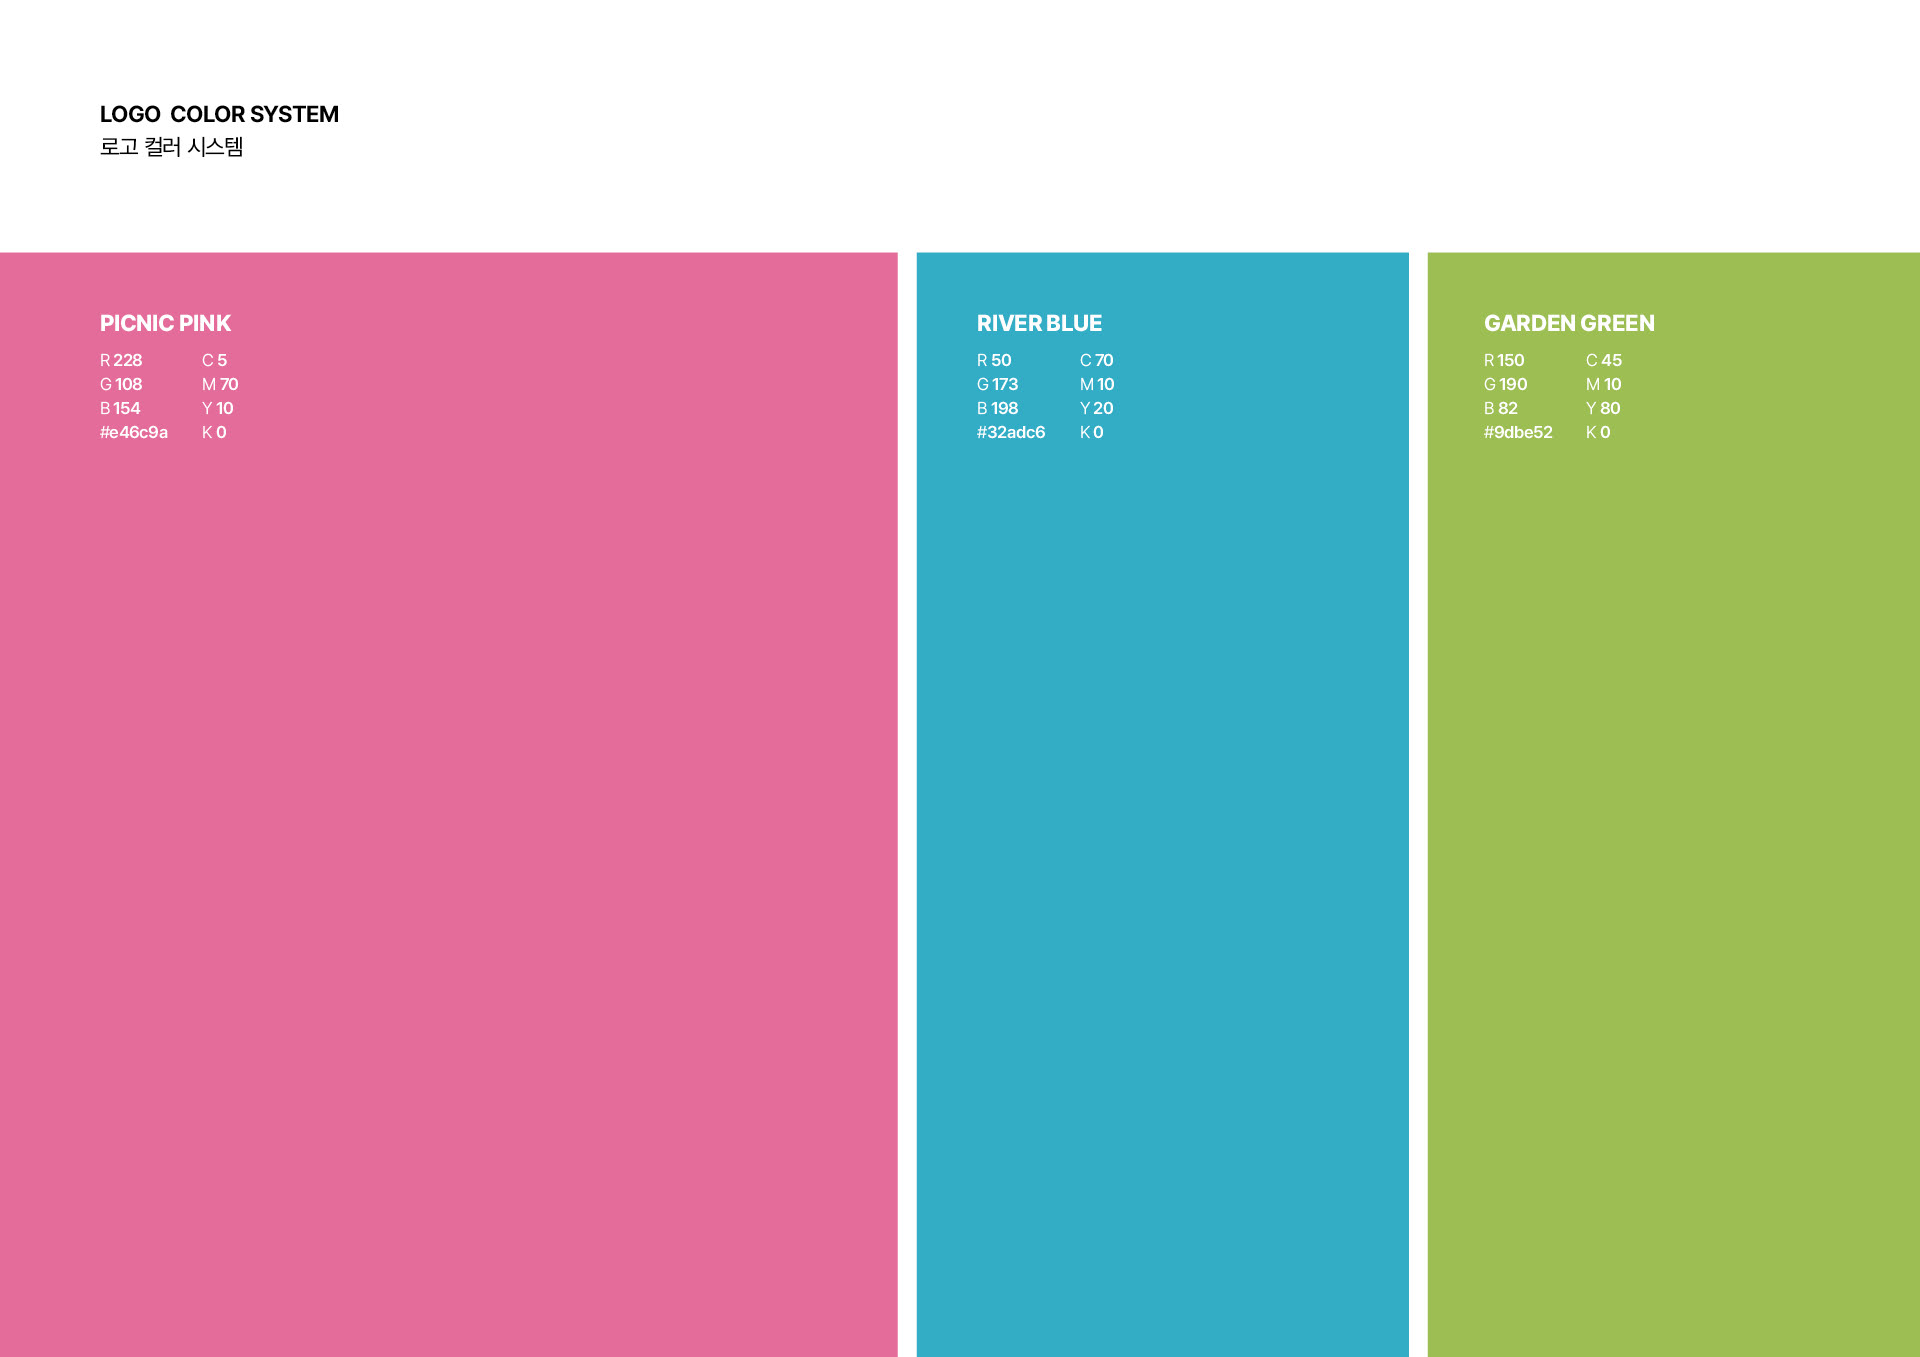Screen dimensions: 1920x1357
Task: Click the Y 80 value in green panel
Action: click(1603, 408)
